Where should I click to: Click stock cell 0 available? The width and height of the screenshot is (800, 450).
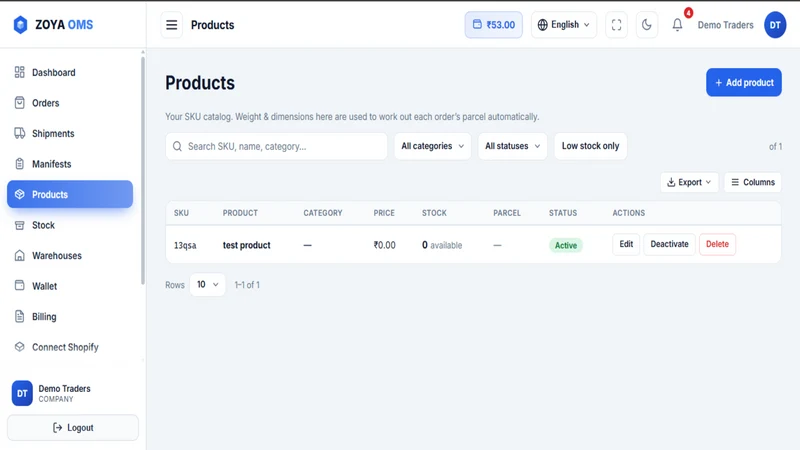[442, 245]
